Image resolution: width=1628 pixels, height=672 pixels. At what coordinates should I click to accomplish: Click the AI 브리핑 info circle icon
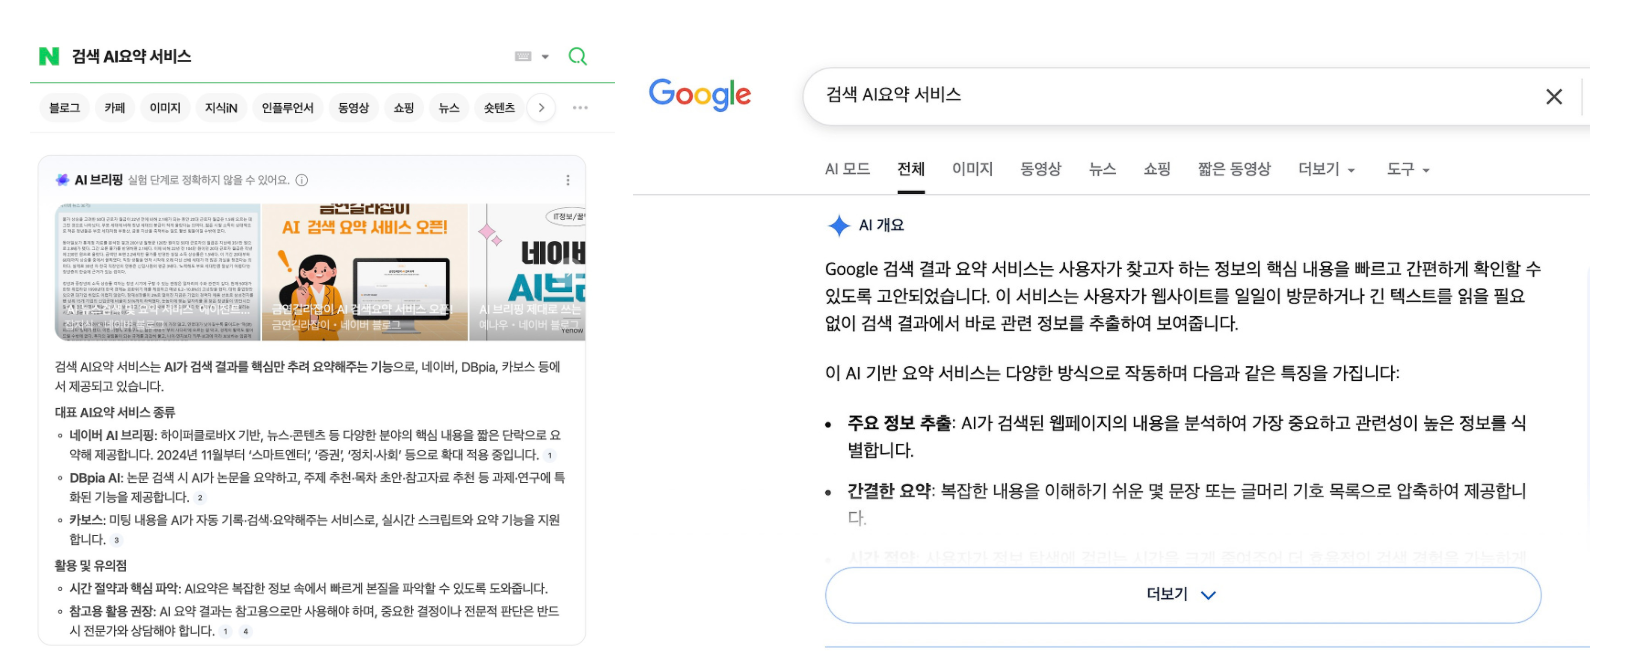pyautogui.click(x=302, y=180)
